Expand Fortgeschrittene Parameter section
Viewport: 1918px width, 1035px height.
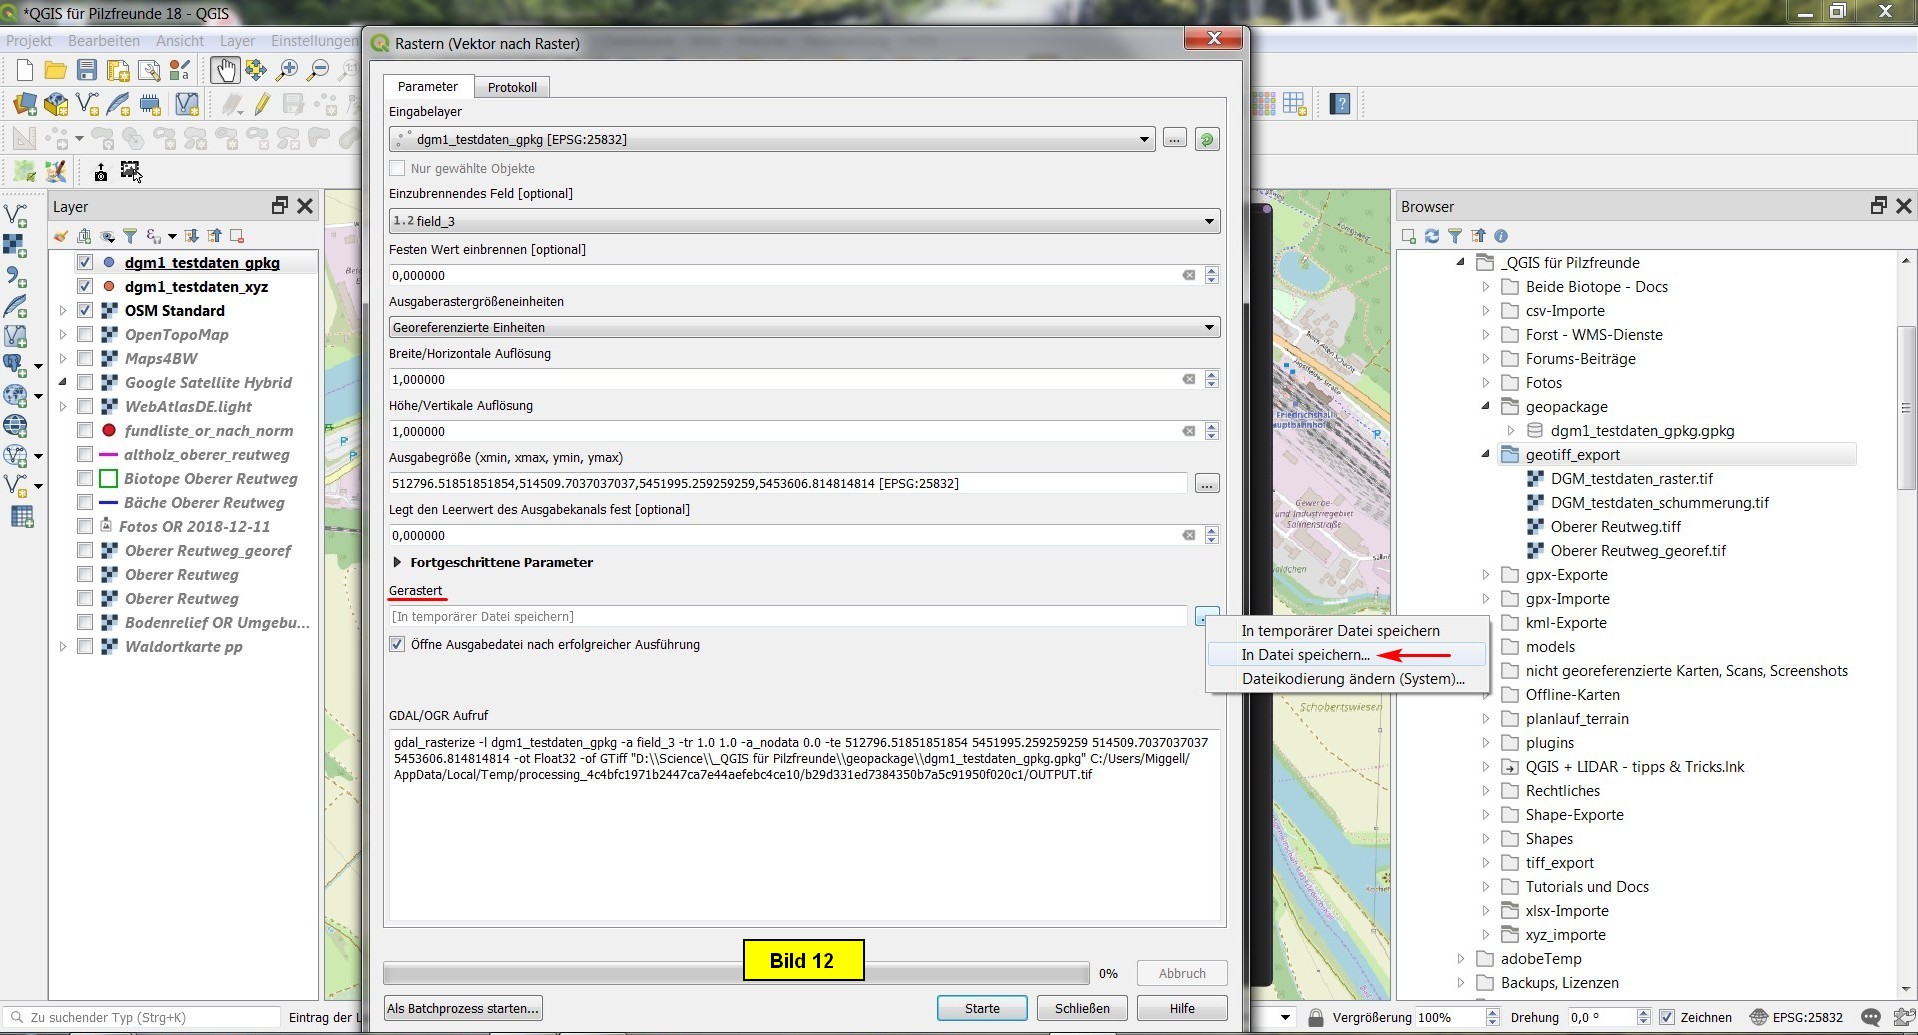(x=397, y=563)
